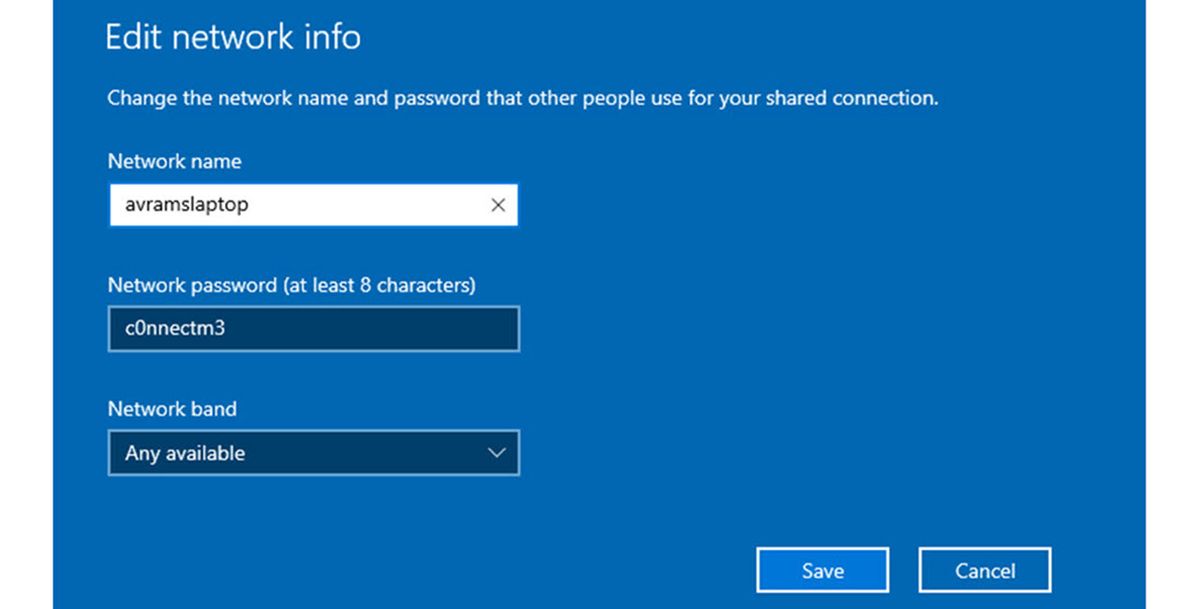Click the Edit network info heading
Screen dimensions: 1200x609
coord(233,37)
